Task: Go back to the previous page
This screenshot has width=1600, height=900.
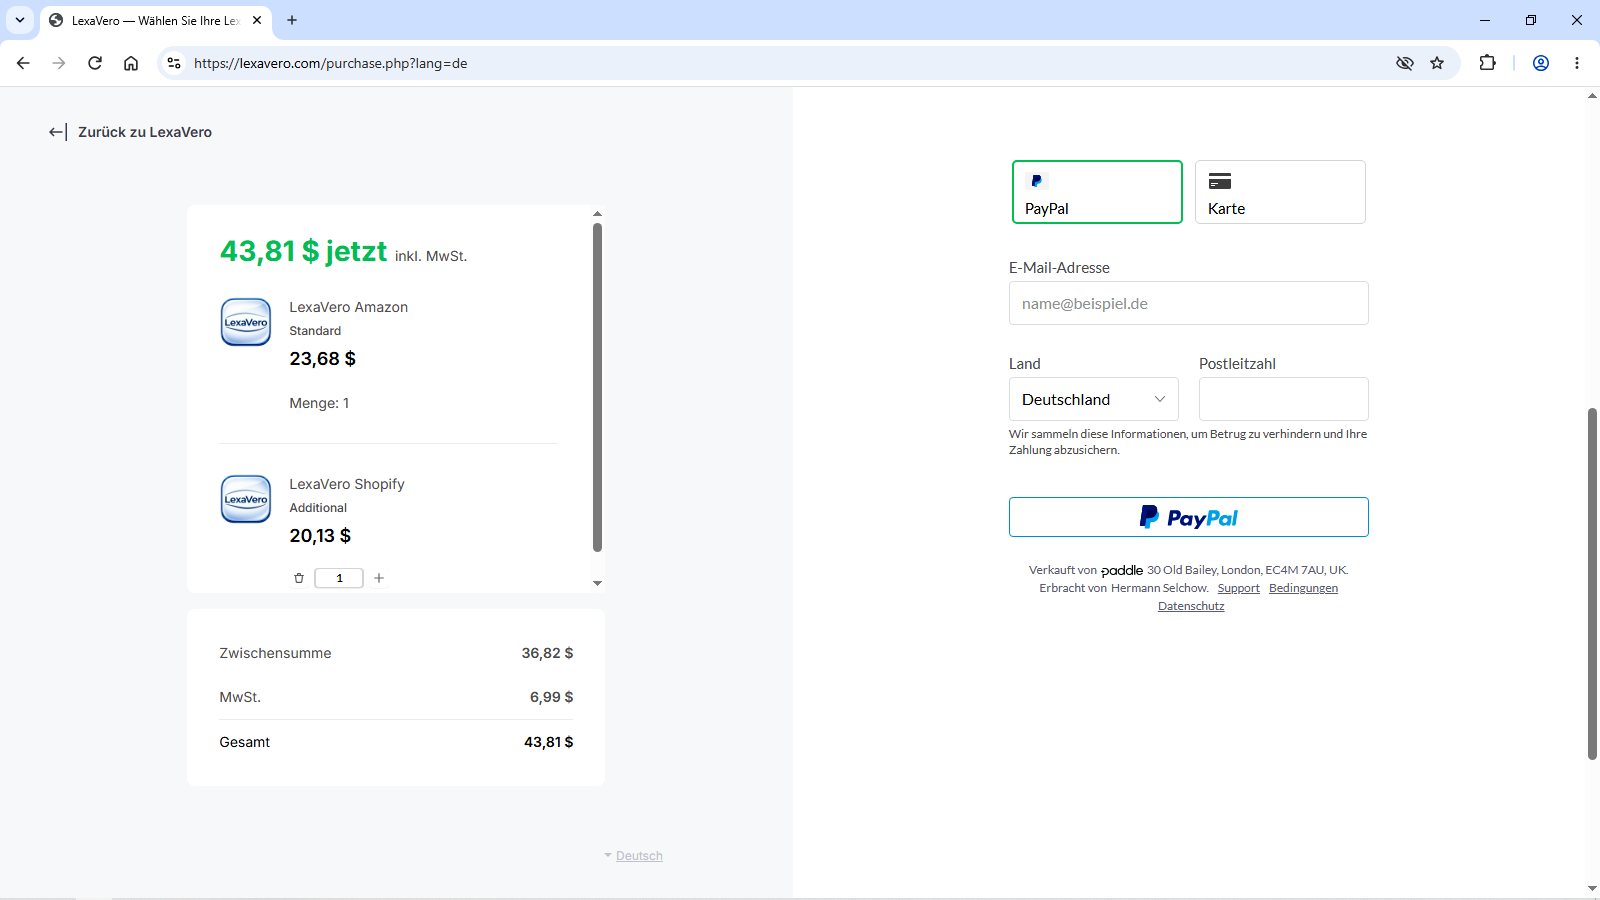Action: pyautogui.click(x=23, y=63)
